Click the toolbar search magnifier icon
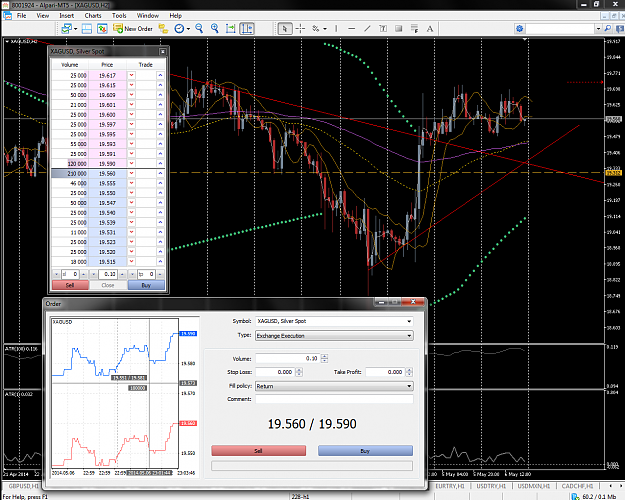 click(607, 29)
